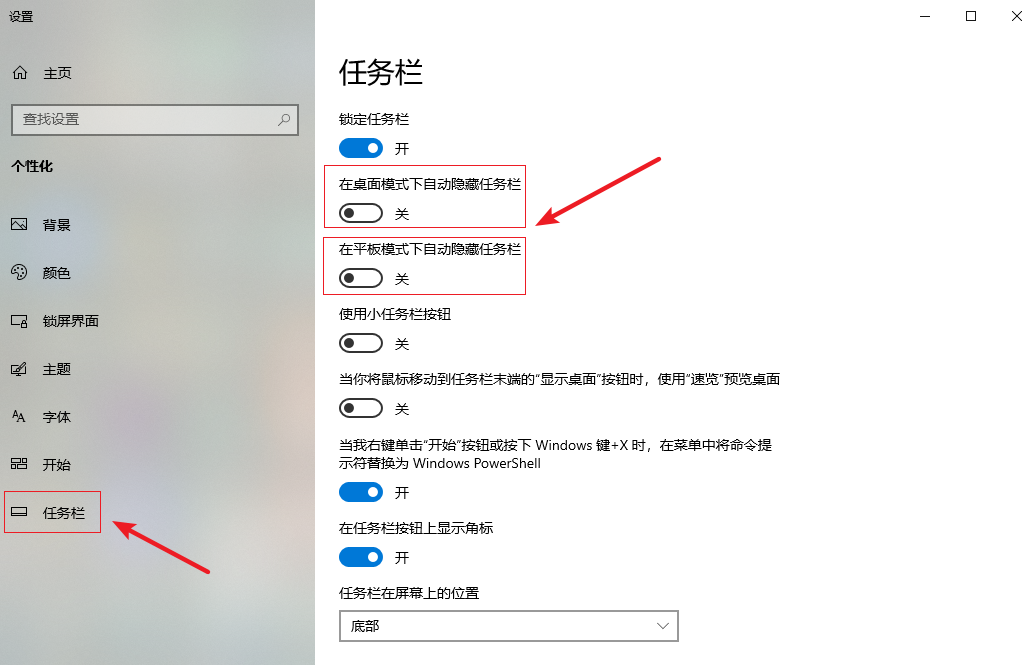Click the home icon beside 主页
Image resolution: width=1032 pixels, height=665 pixels.
[x=20, y=72]
